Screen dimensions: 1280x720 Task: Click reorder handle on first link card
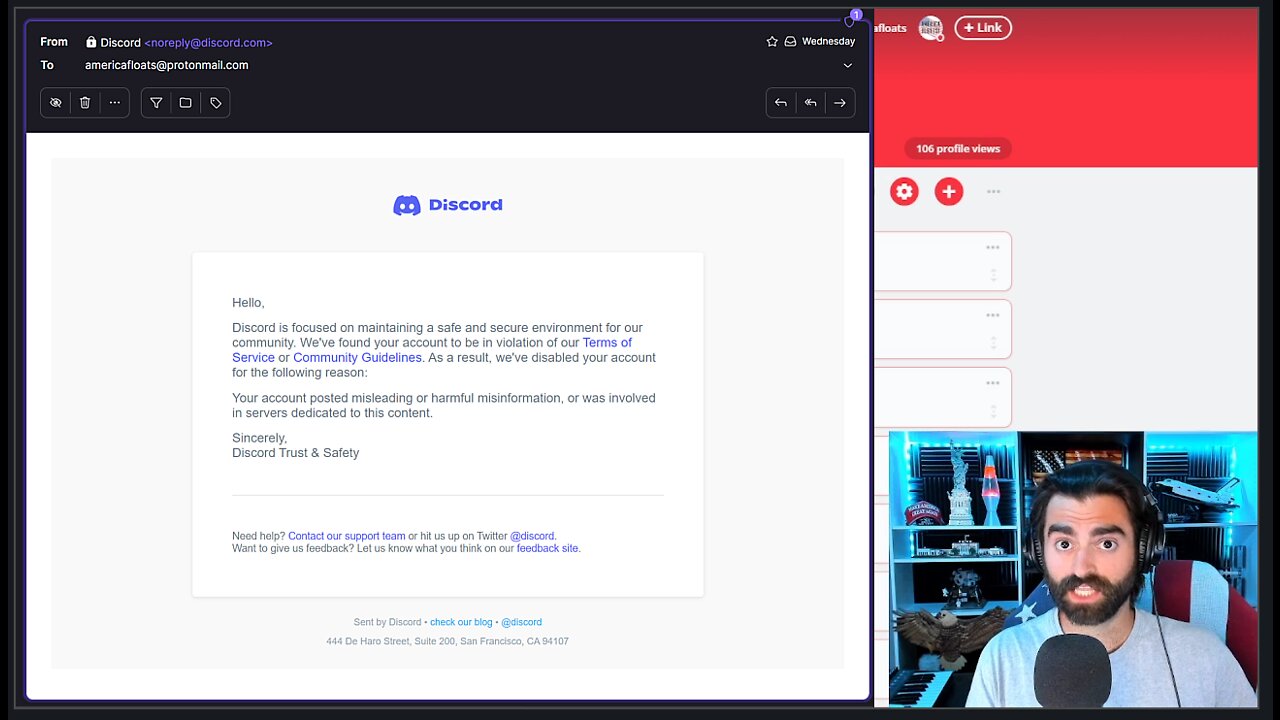click(x=993, y=275)
